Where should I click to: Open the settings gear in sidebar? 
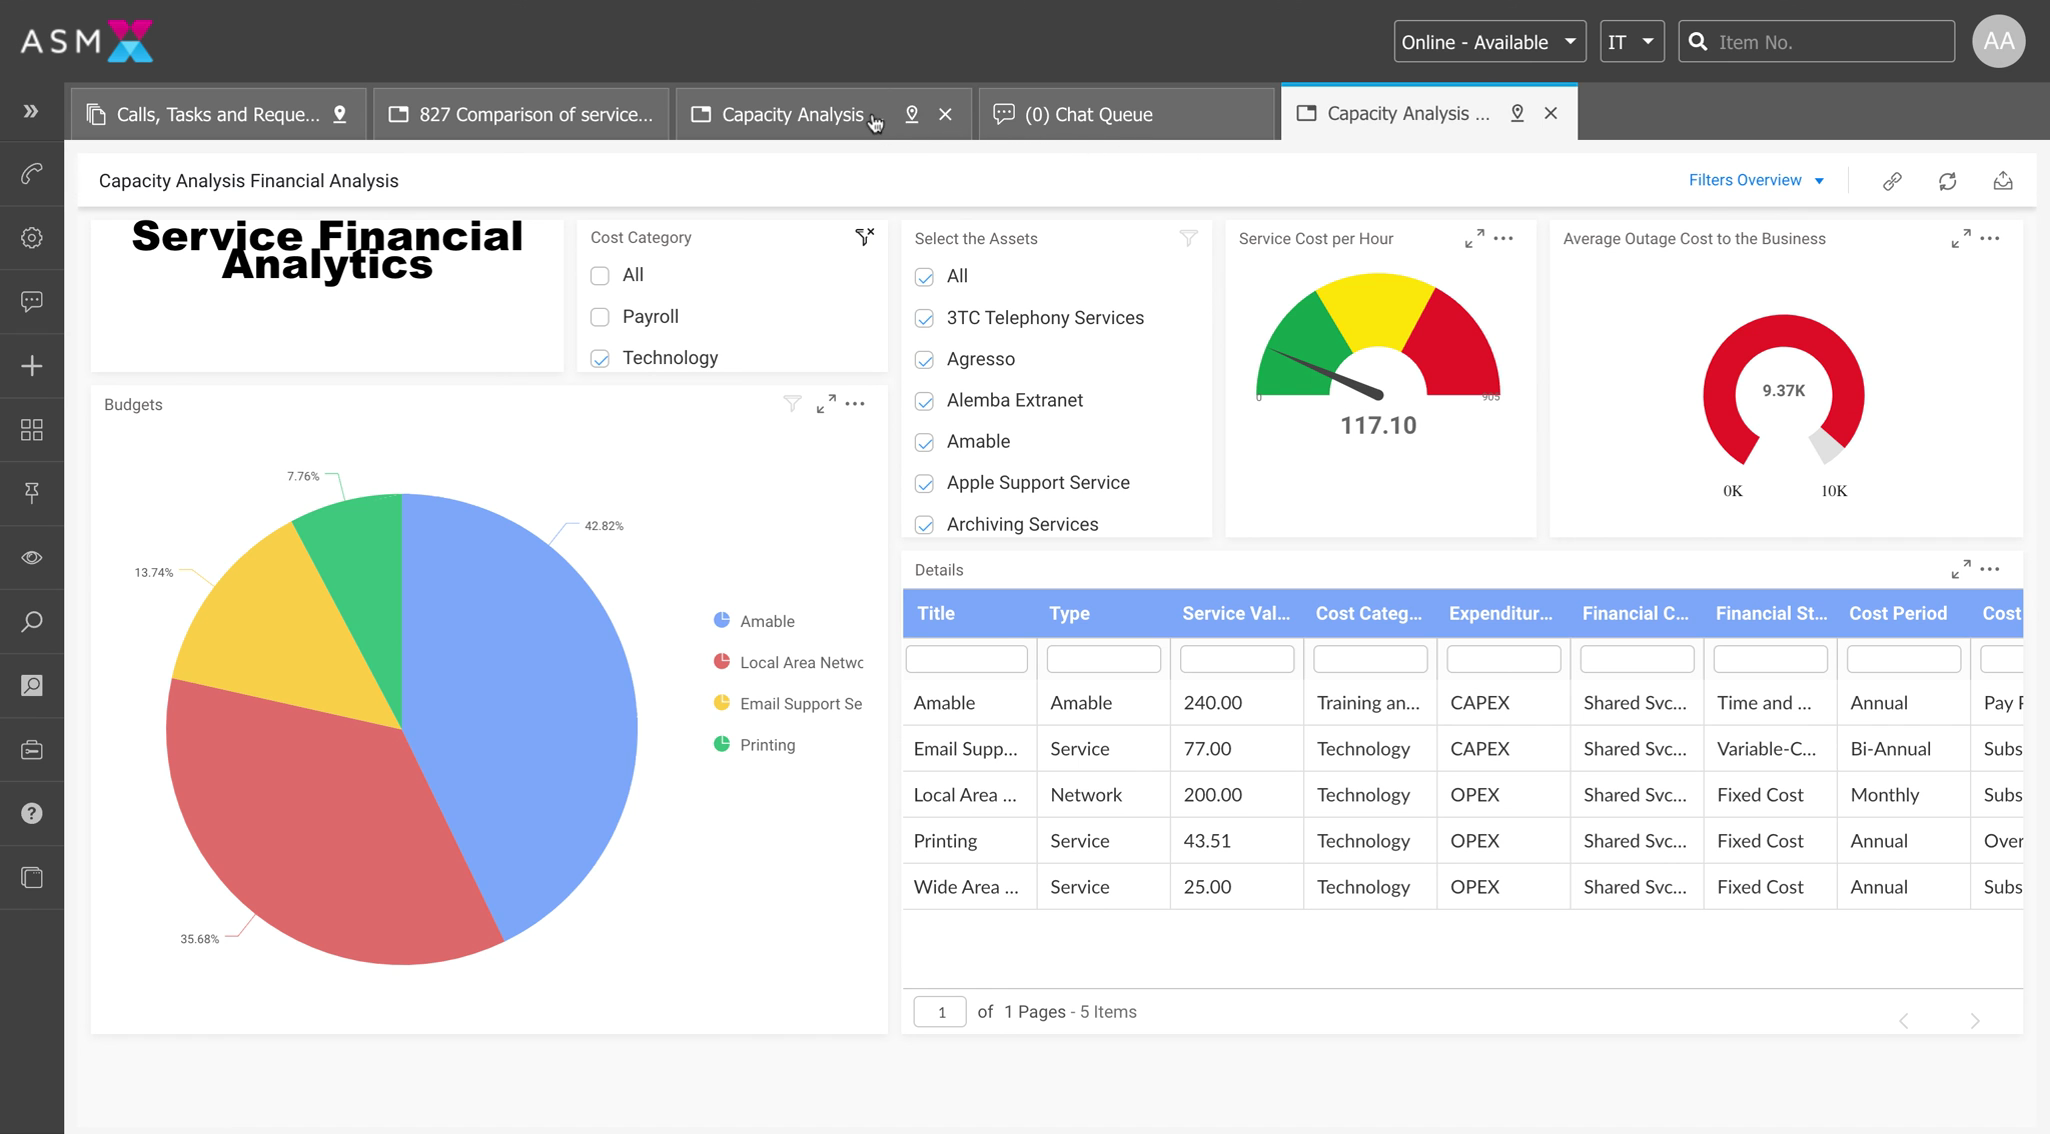(x=31, y=238)
